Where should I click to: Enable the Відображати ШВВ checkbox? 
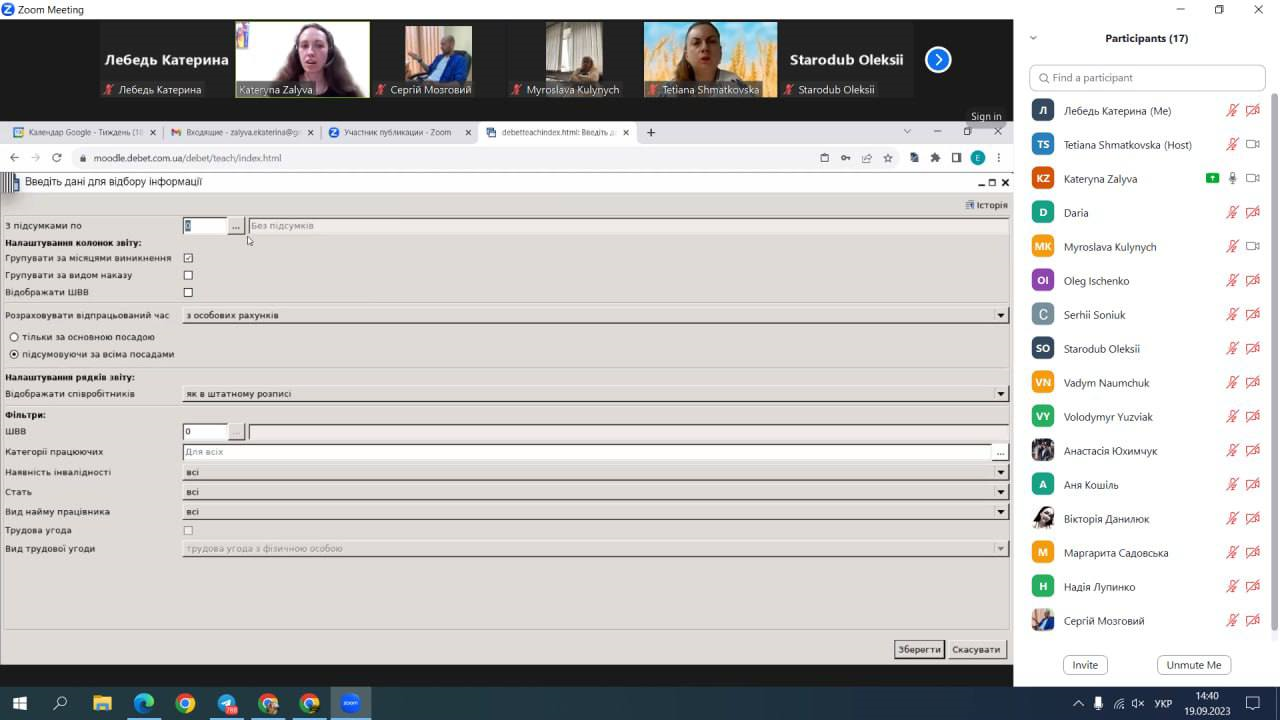(188, 292)
